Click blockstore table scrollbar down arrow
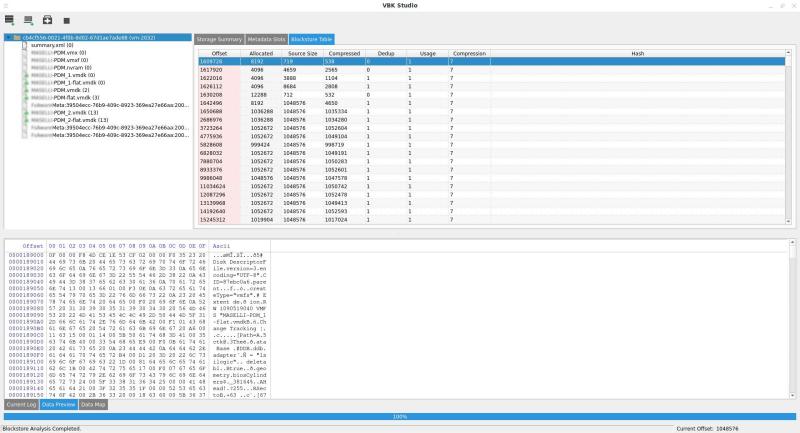Viewport: 800px width, 433px height. pyautogui.click(x=788, y=221)
